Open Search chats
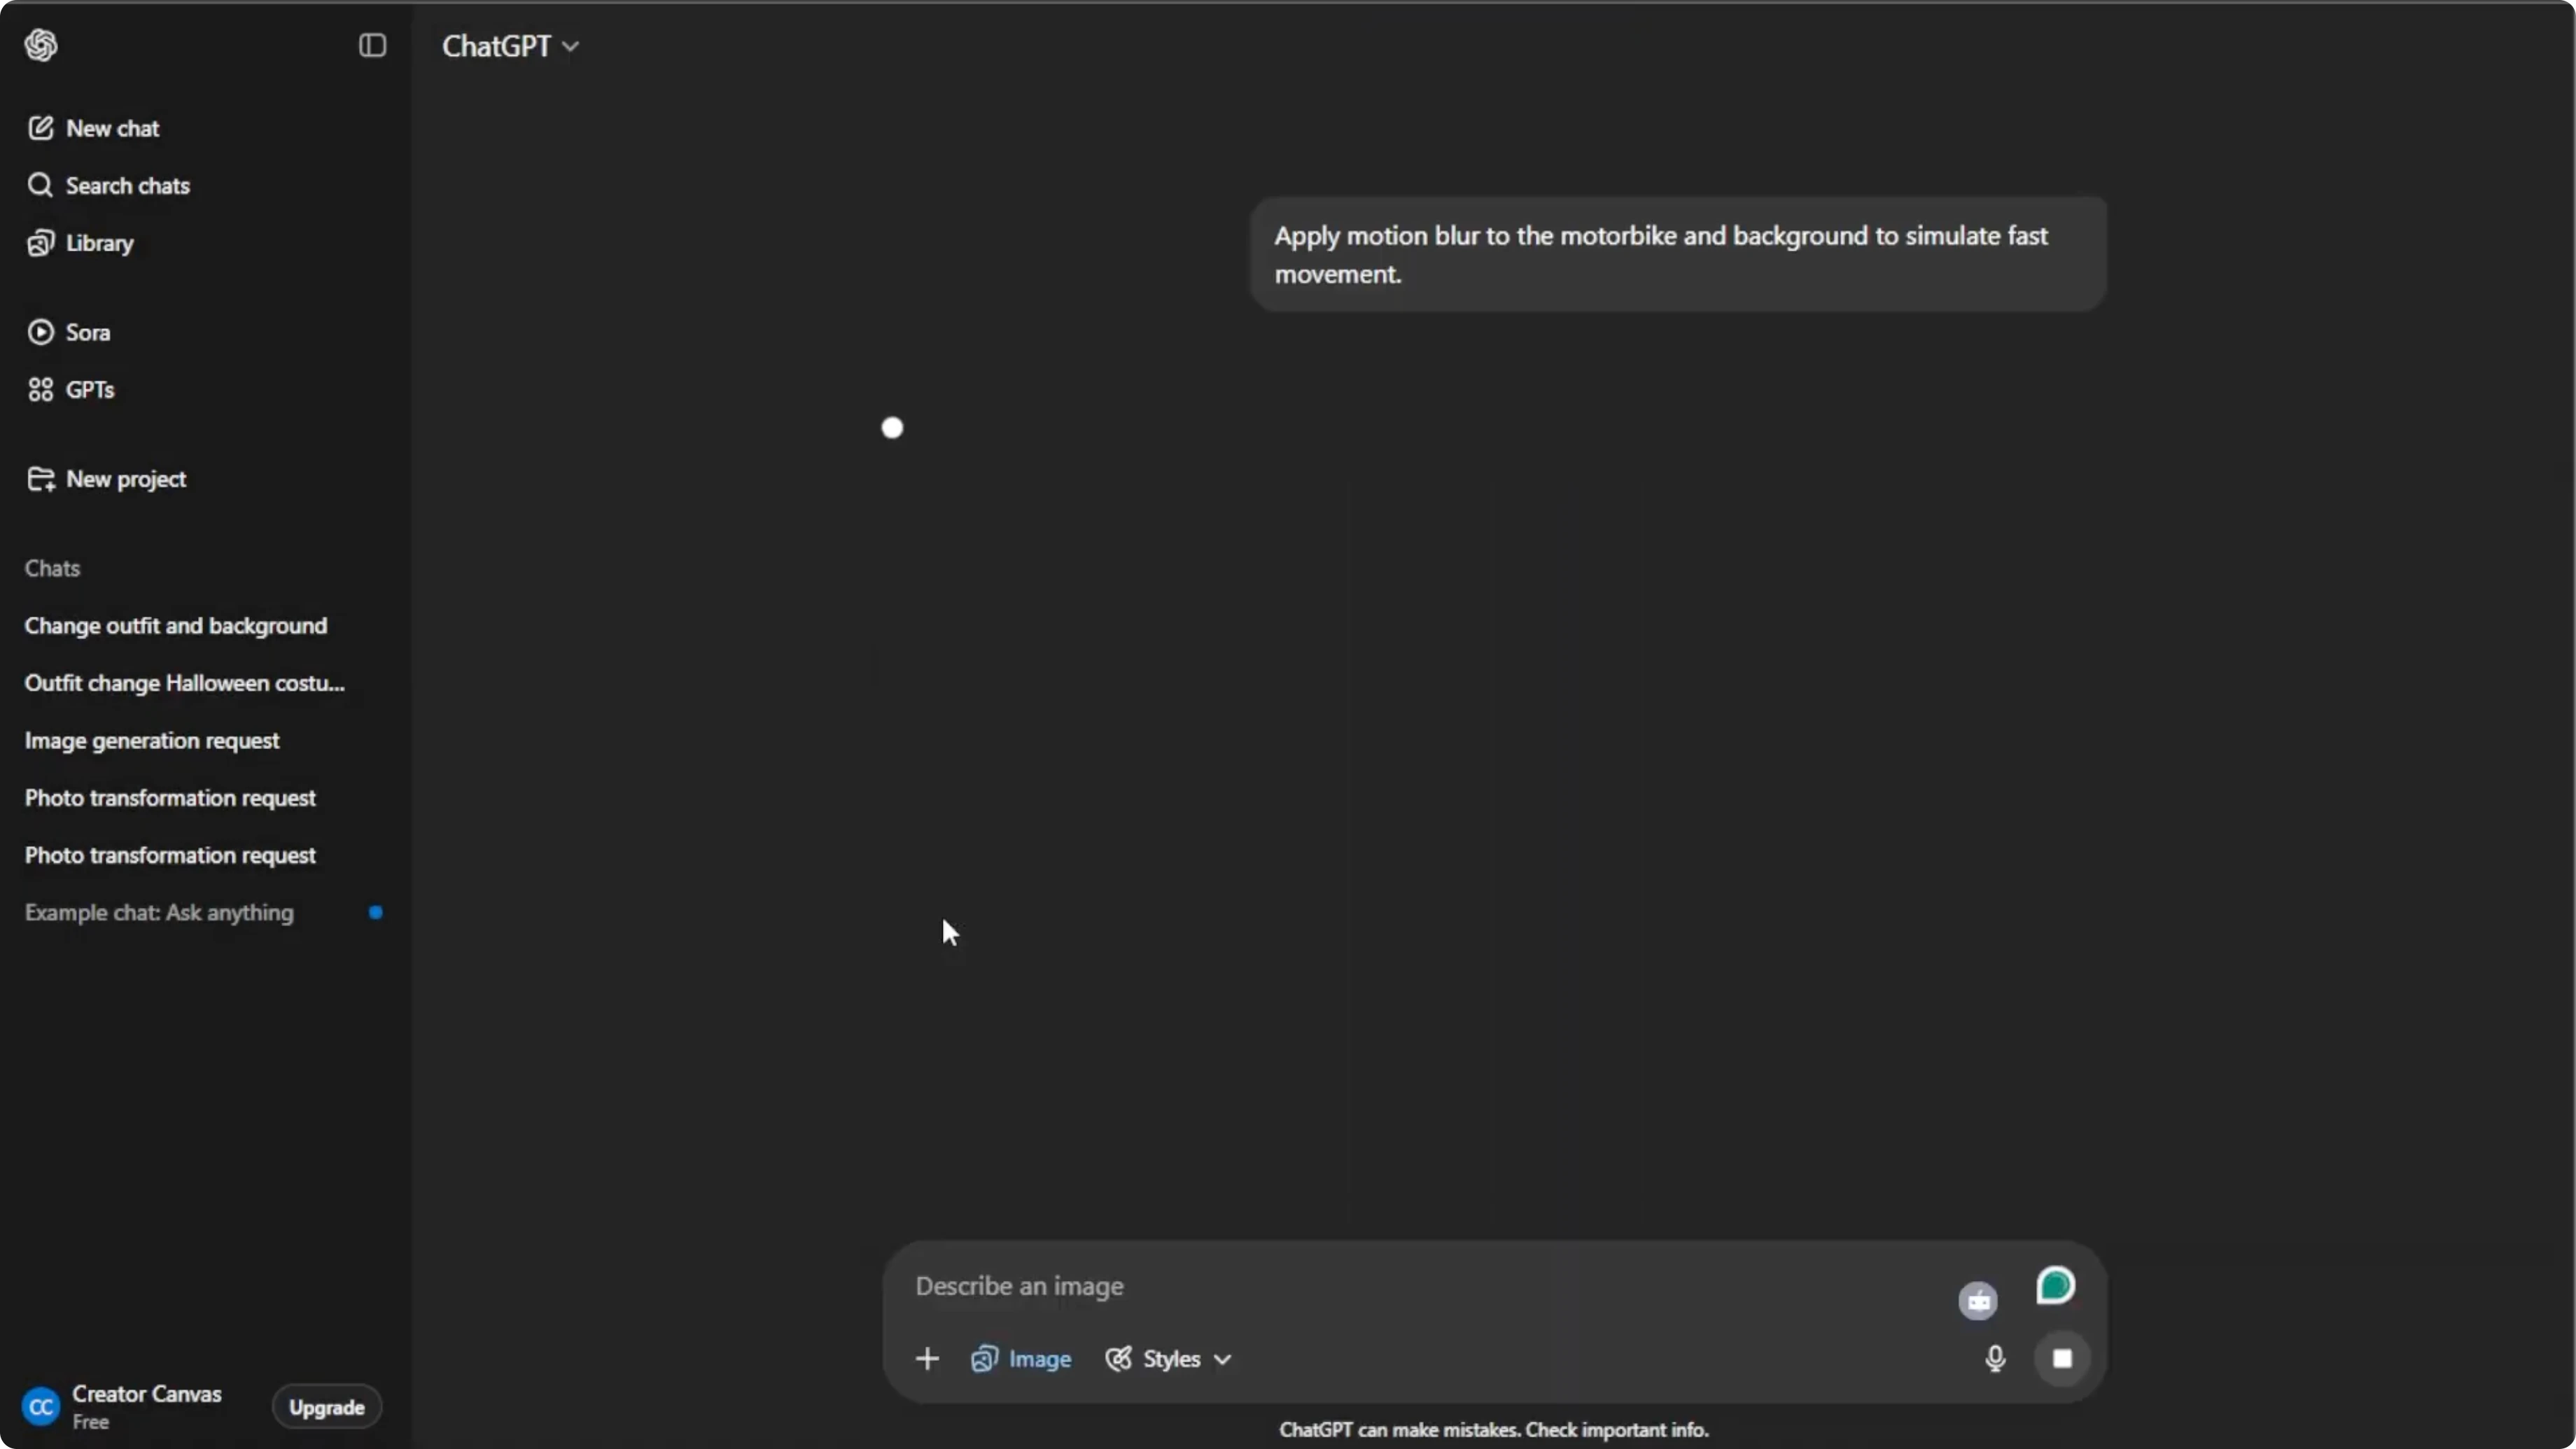 (x=127, y=185)
